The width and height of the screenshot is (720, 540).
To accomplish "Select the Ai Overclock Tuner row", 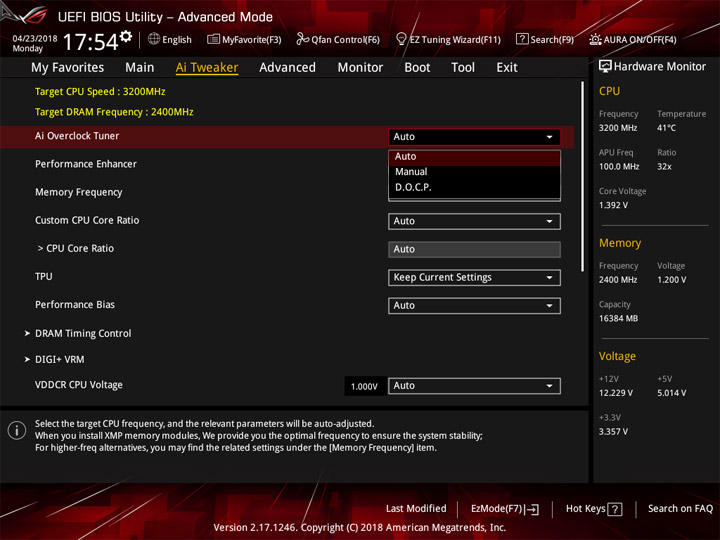I will tap(287, 136).
